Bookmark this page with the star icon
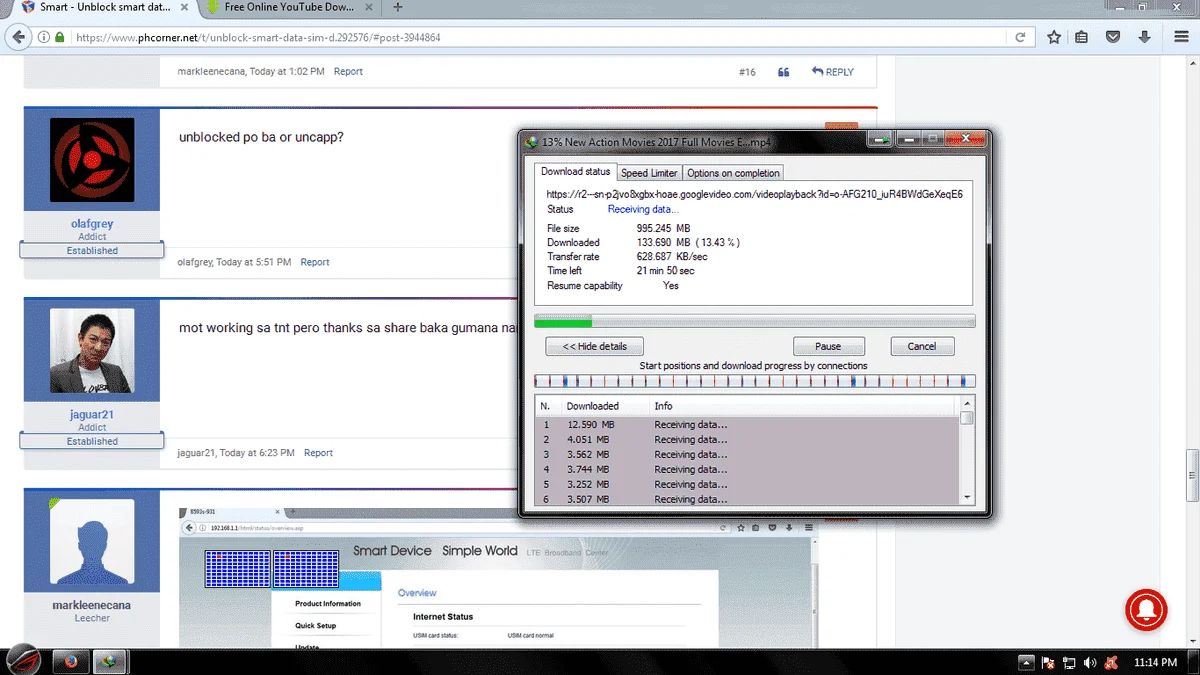 click(1054, 38)
